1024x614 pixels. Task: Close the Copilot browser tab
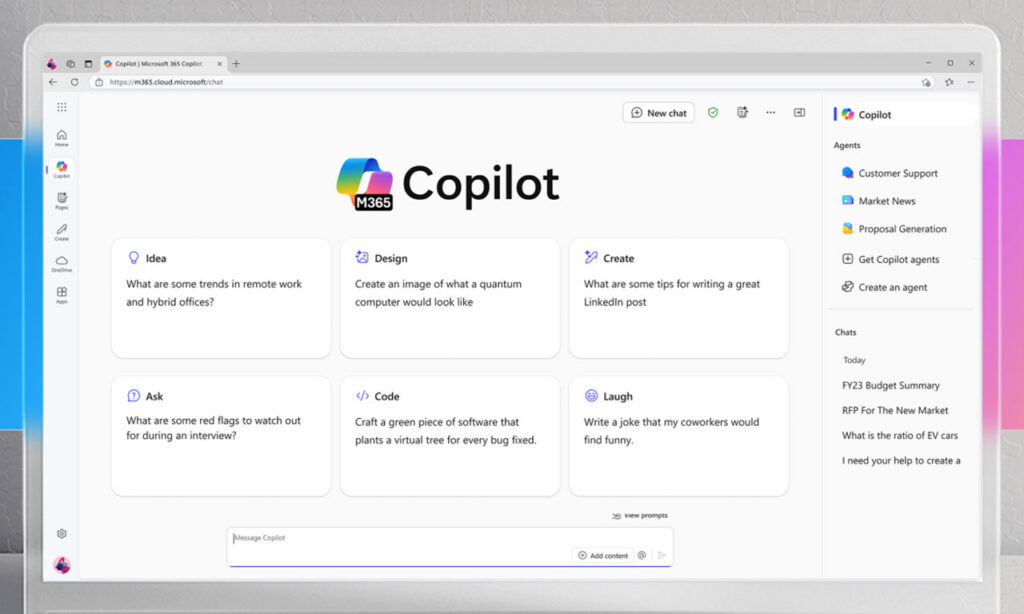(219, 63)
